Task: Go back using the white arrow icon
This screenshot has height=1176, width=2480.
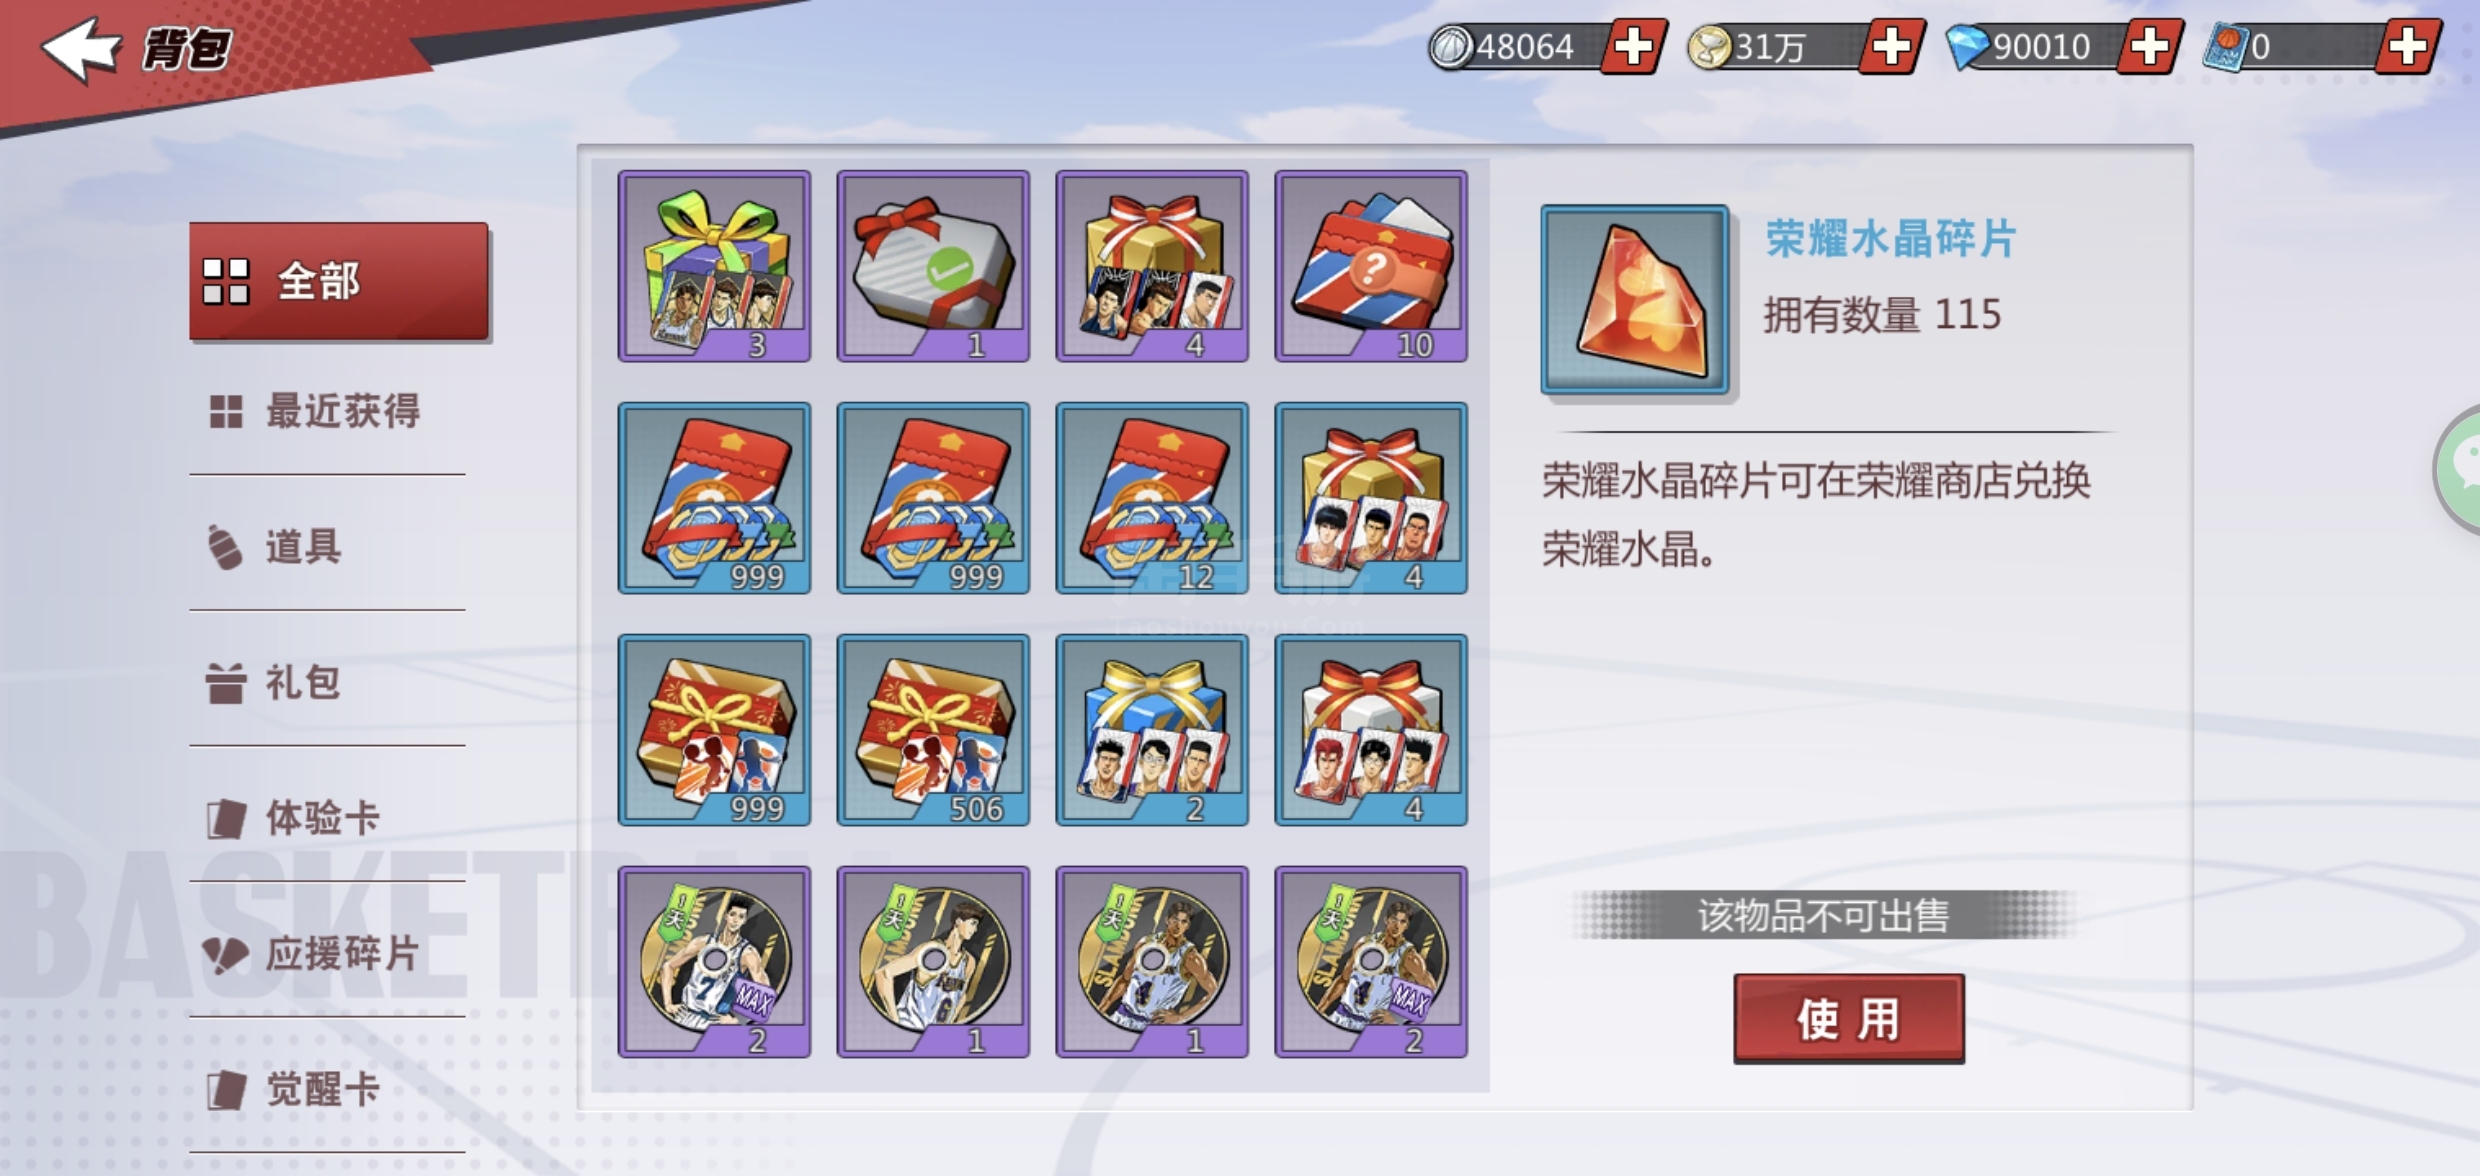Action: pos(80,48)
